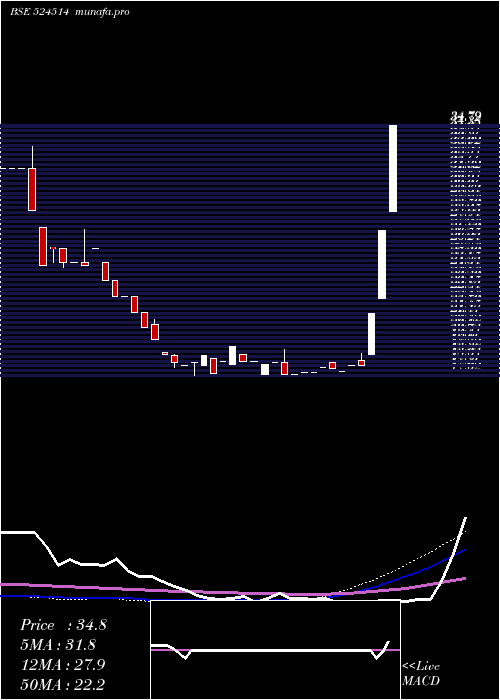Click the 5MA : 31.8 value
The height and width of the screenshot is (700, 500).
58,645
